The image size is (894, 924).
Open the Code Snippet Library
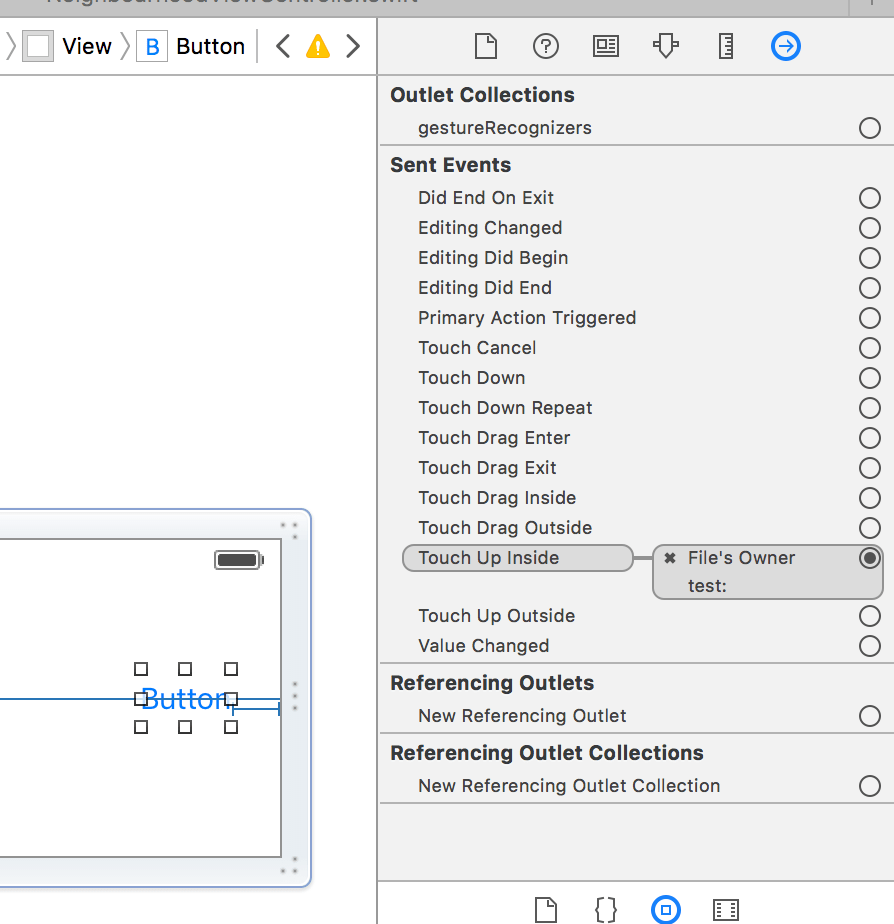coord(606,909)
